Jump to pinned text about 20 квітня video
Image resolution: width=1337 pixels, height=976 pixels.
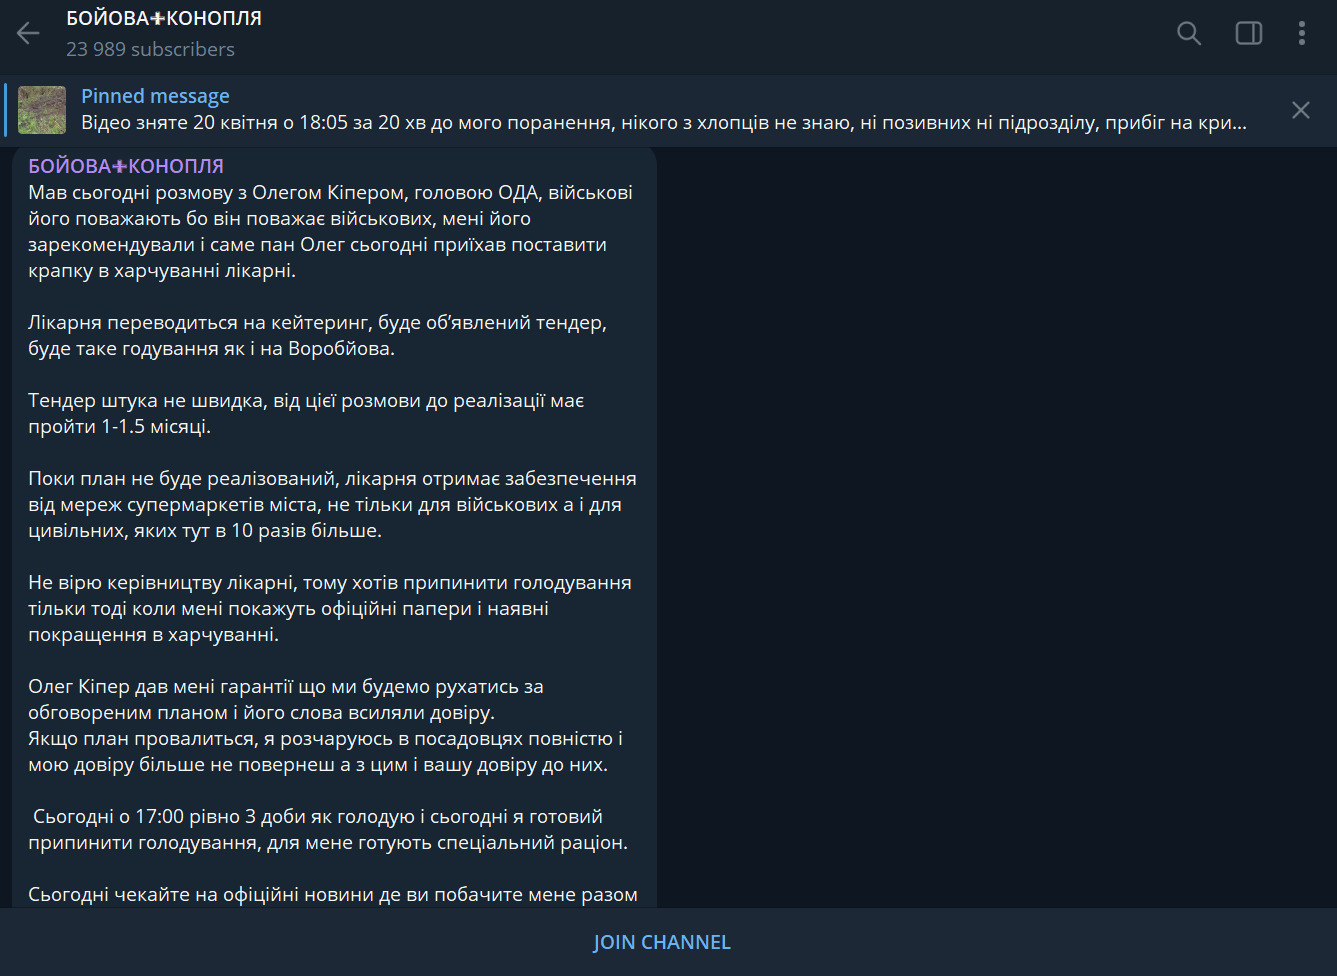click(x=664, y=123)
